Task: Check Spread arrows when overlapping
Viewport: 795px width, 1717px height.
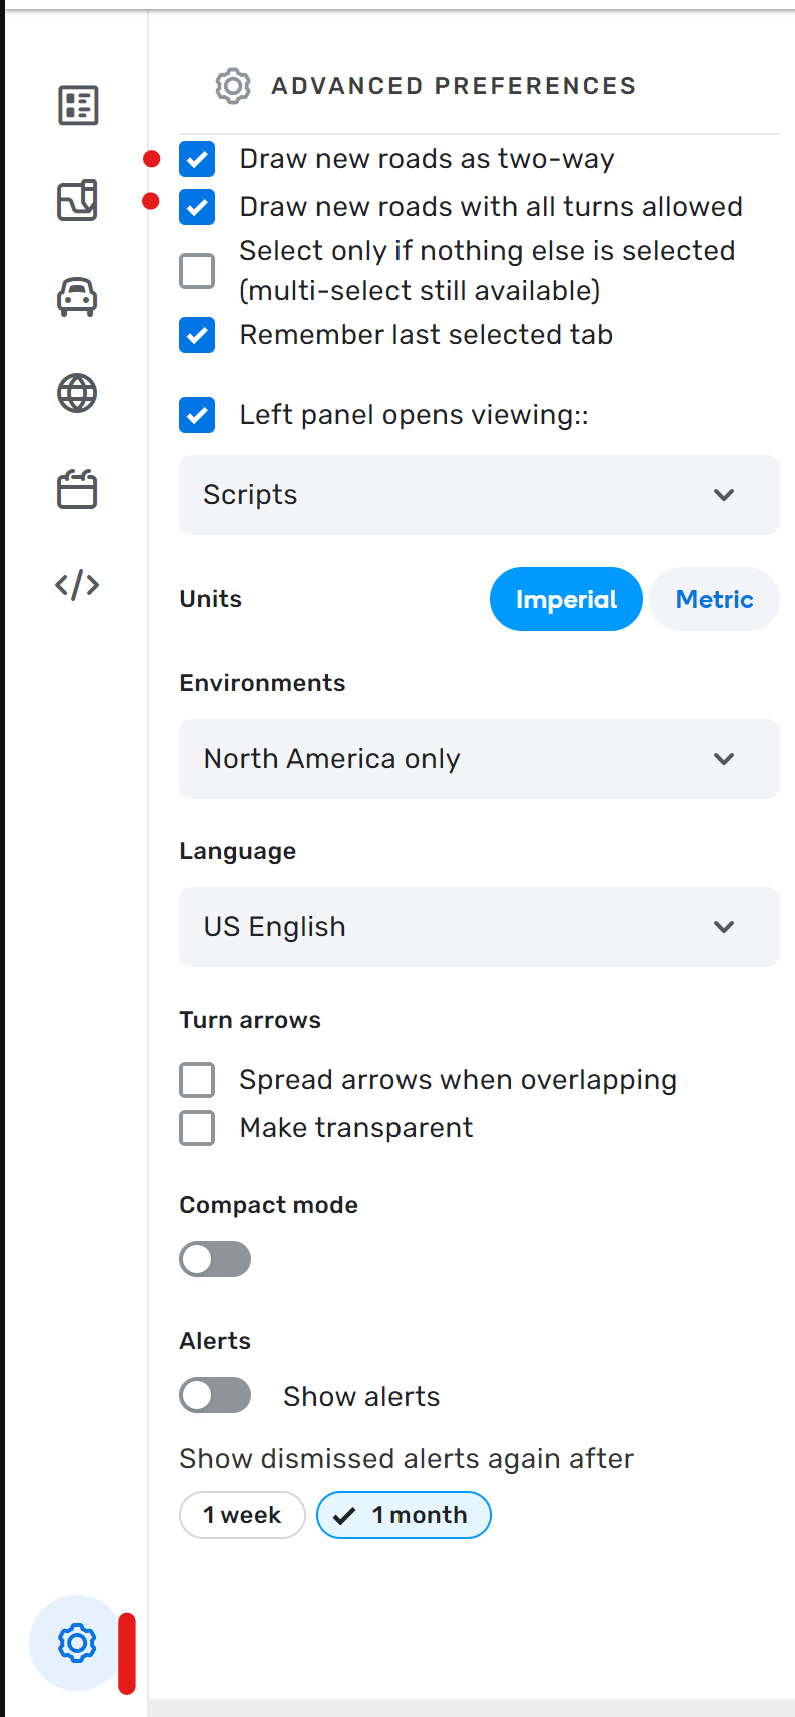Action: click(x=198, y=1080)
